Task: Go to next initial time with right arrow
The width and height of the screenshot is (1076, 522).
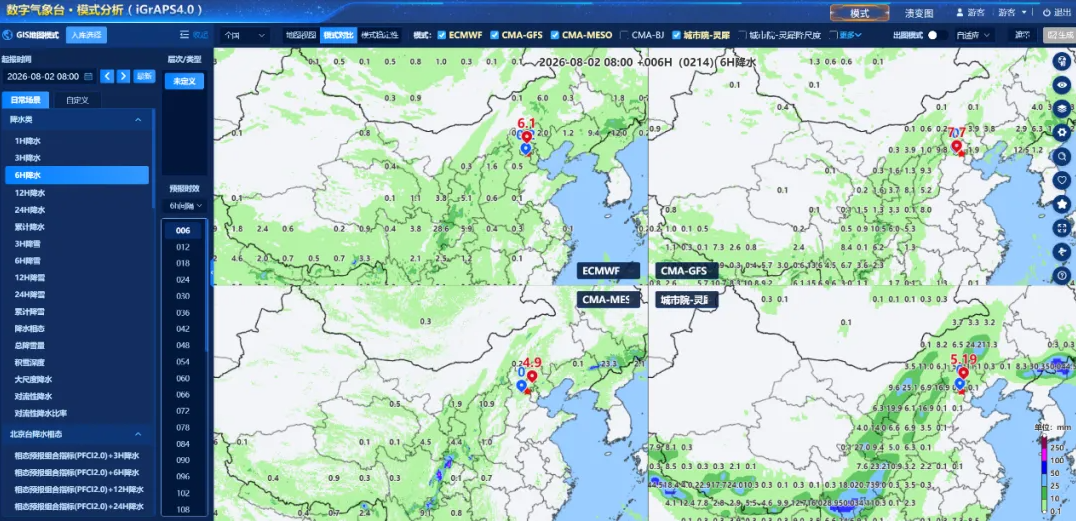Action: click(123, 76)
